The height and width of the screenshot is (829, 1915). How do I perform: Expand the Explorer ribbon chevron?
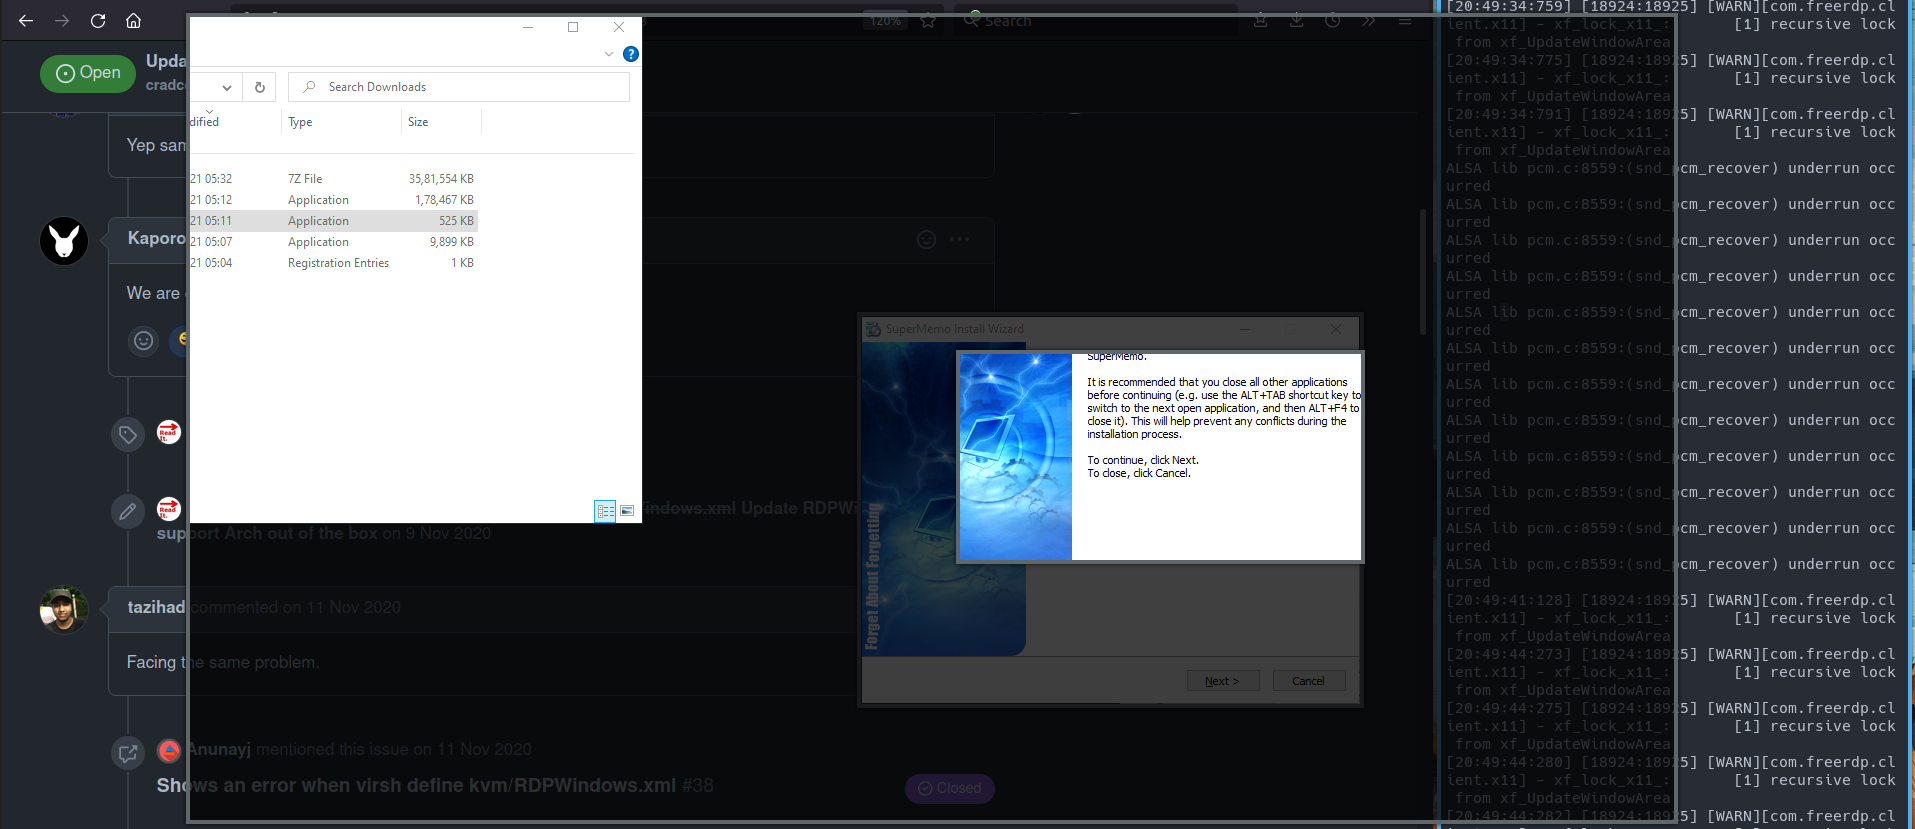[x=609, y=54]
